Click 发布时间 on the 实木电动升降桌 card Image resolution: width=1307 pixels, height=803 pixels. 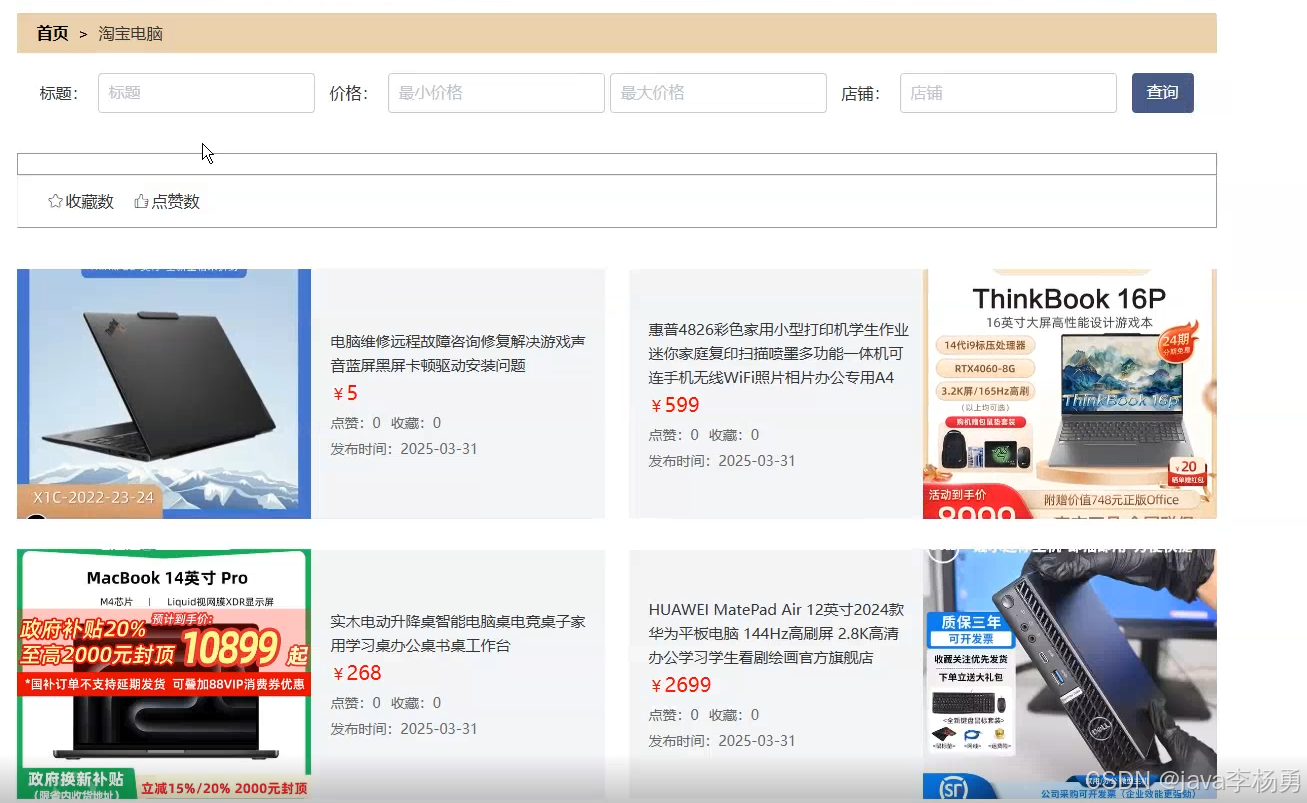coord(404,729)
